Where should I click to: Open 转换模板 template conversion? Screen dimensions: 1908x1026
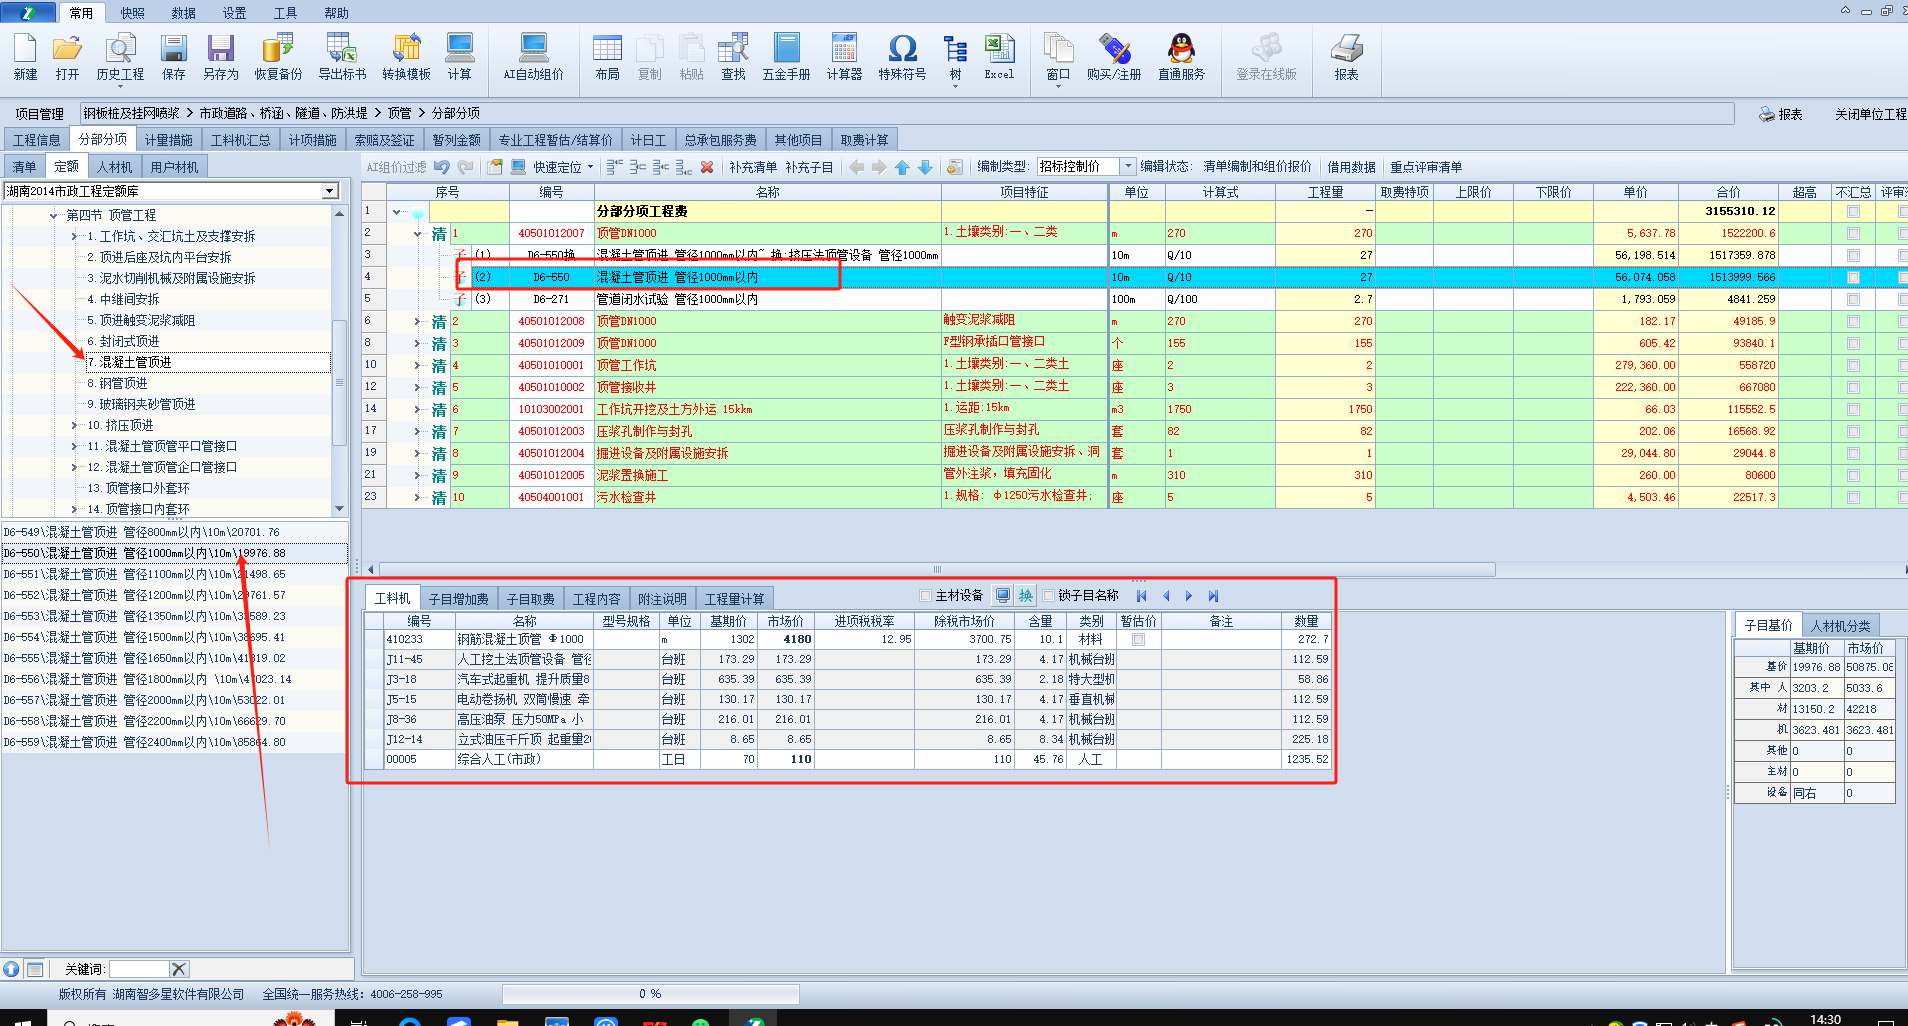coord(406,57)
